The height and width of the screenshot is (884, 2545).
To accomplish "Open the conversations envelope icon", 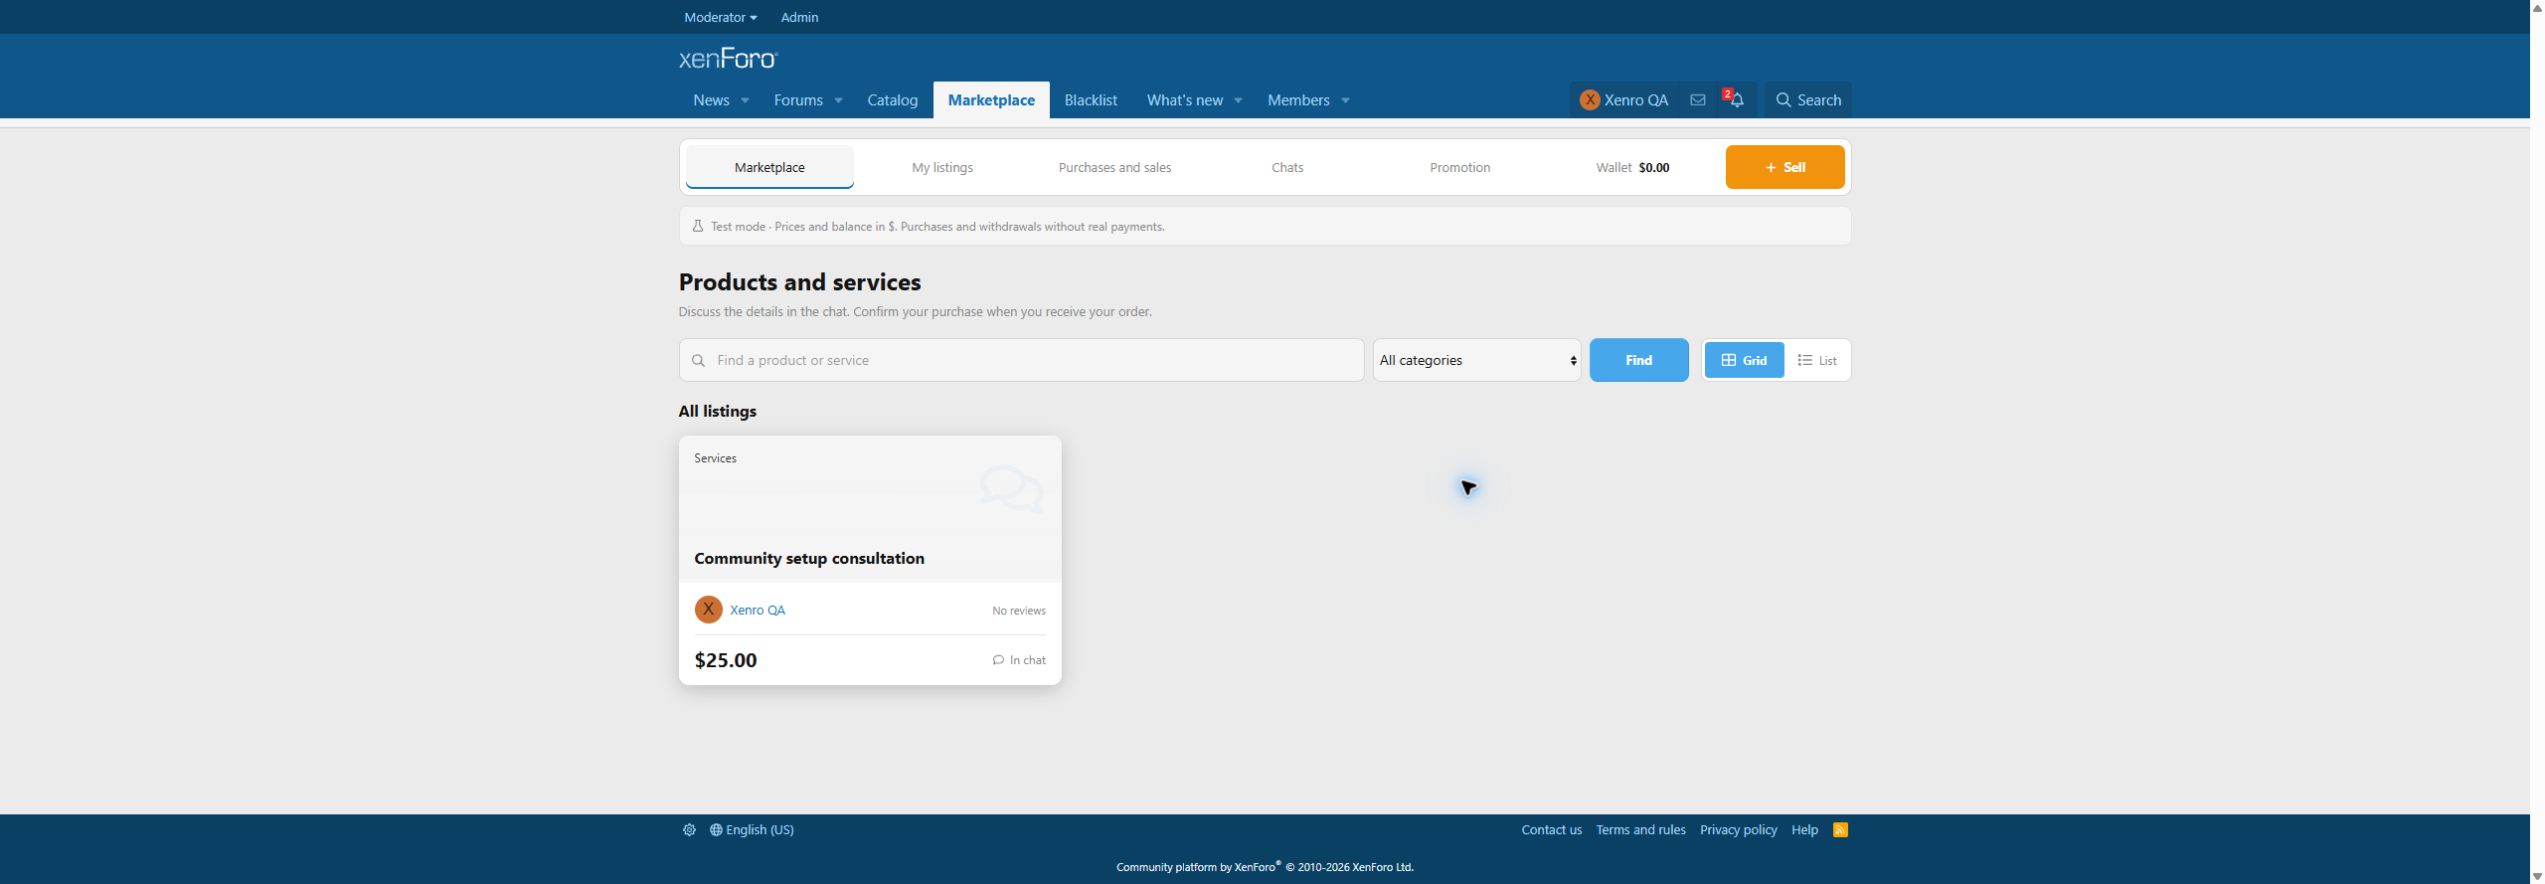I will [1697, 100].
